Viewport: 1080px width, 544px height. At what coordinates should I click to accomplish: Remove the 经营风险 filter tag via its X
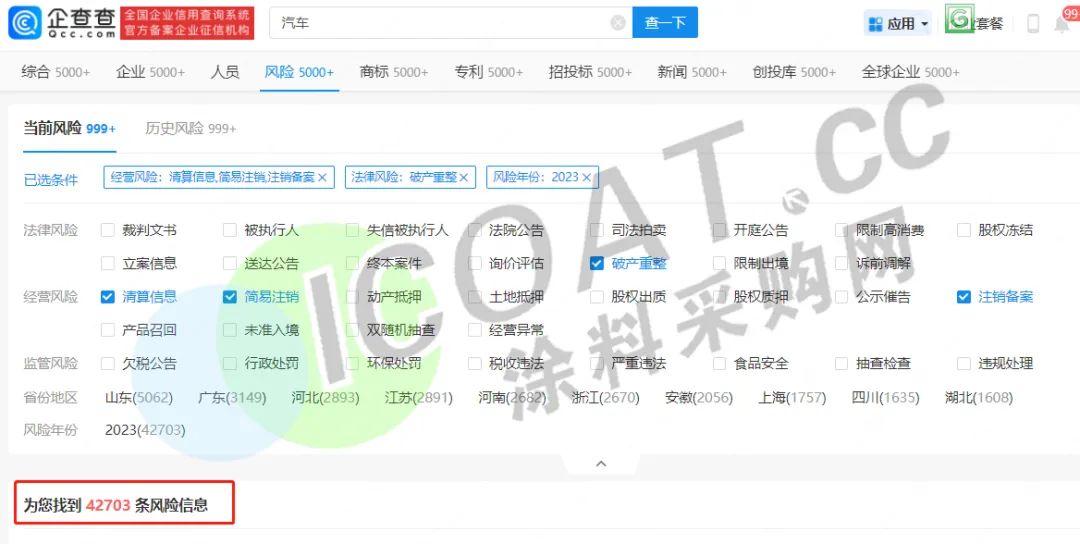[323, 177]
